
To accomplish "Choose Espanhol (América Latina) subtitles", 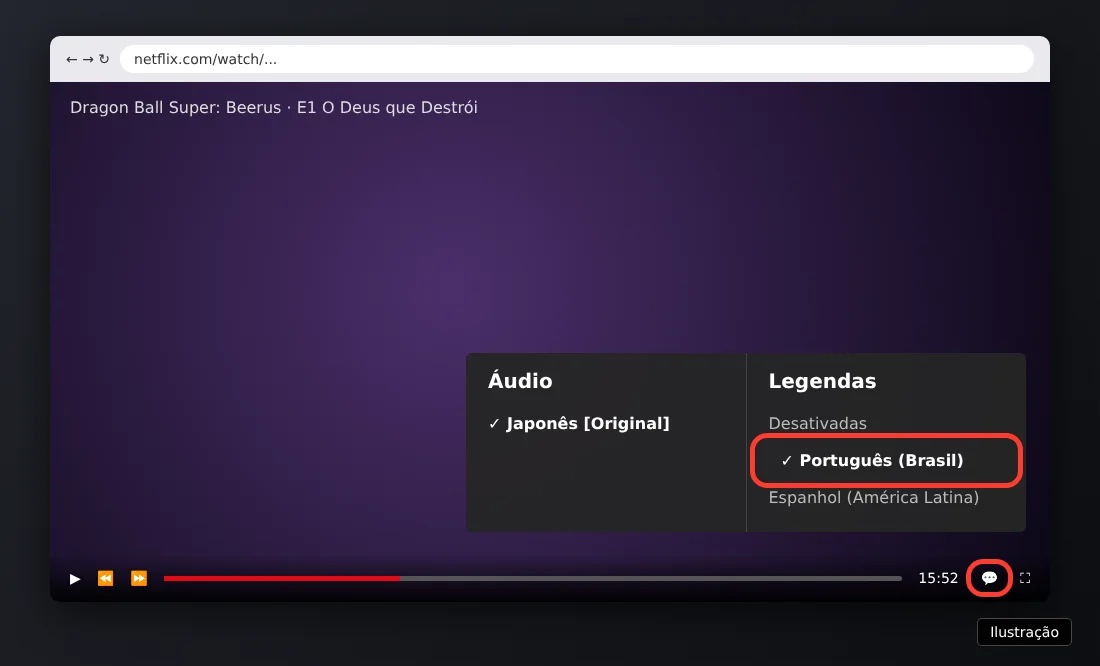I will coord(873,498).
